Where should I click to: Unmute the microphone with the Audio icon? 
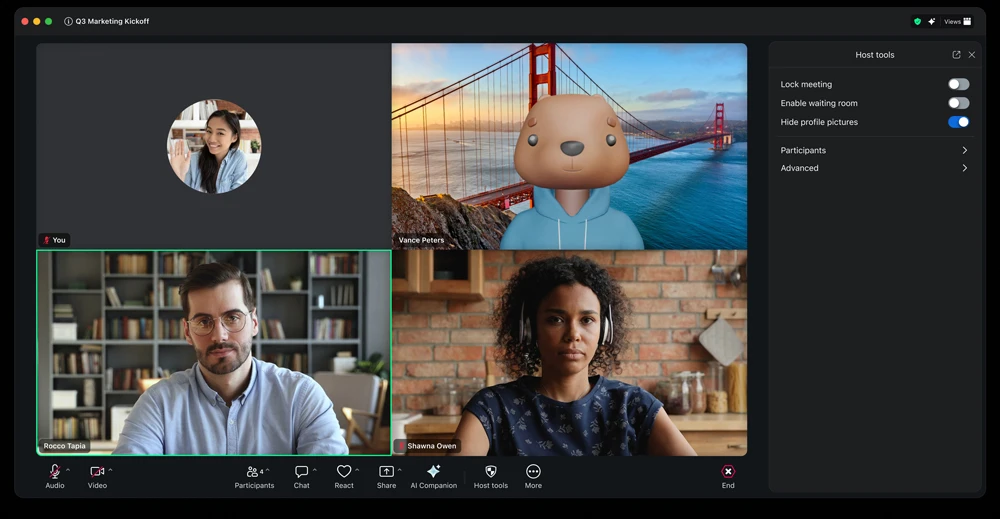[x=54, y=472]
